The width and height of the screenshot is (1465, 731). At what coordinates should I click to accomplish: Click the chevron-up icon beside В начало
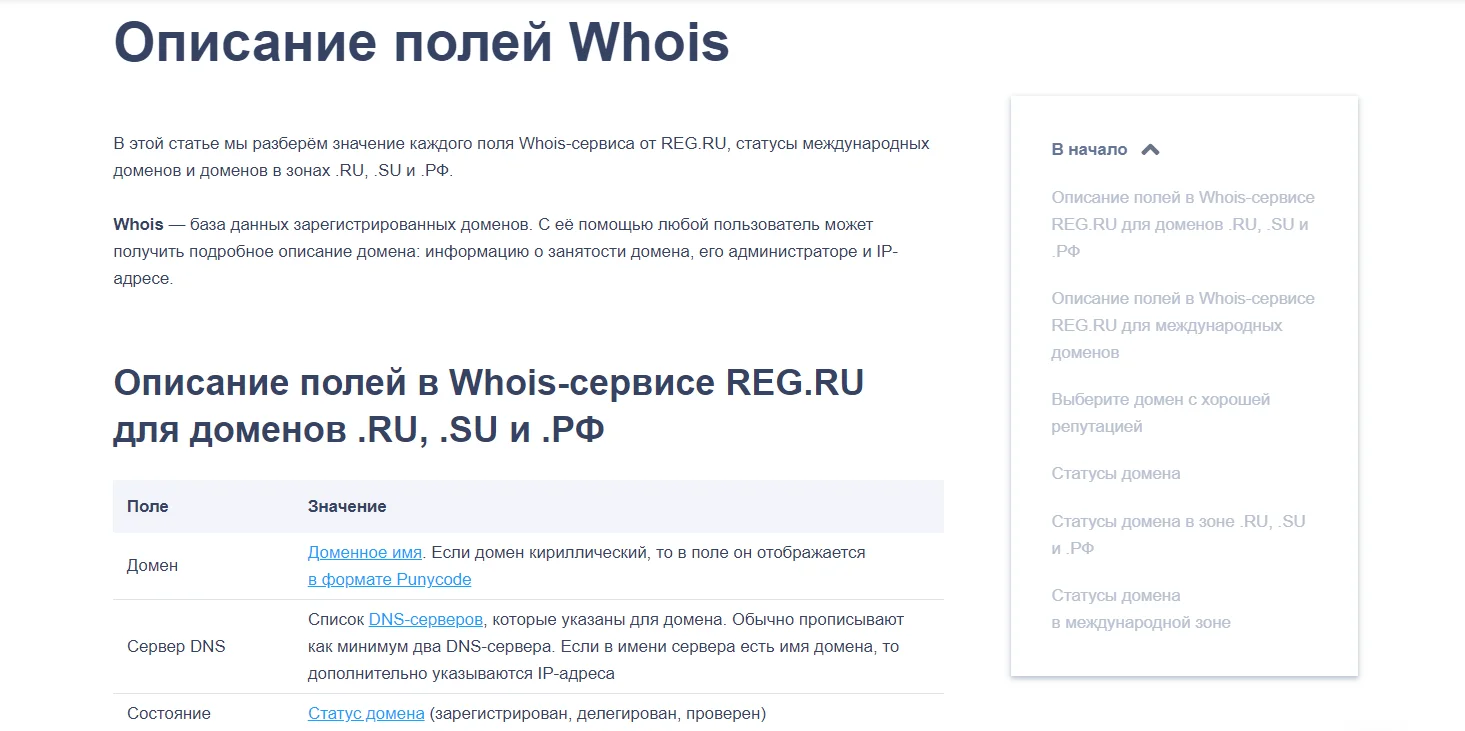1150,150
